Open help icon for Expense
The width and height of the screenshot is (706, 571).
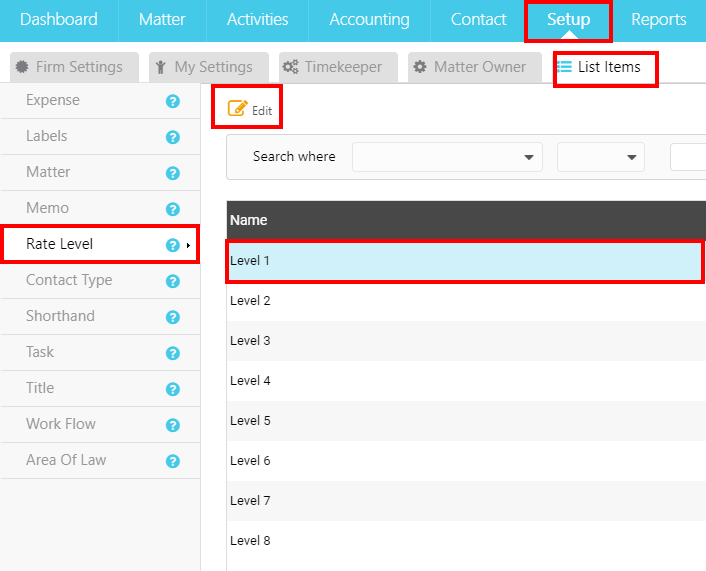click(x=172, y=101)
